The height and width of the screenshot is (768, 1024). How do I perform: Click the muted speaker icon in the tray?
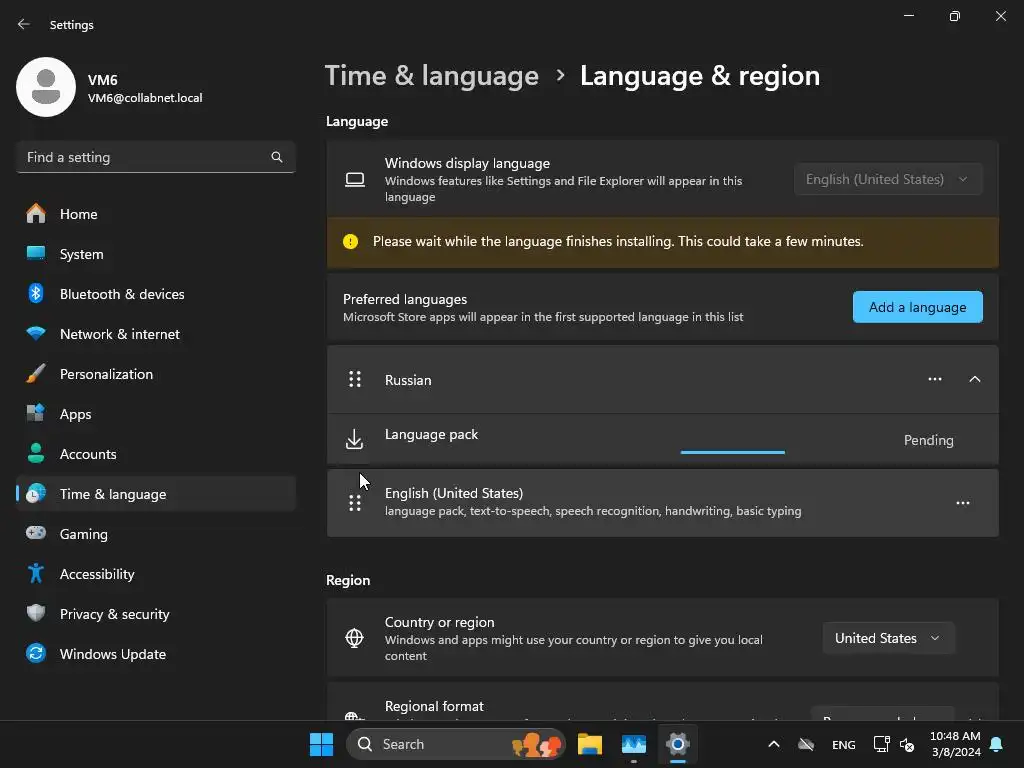pos(906,744)
